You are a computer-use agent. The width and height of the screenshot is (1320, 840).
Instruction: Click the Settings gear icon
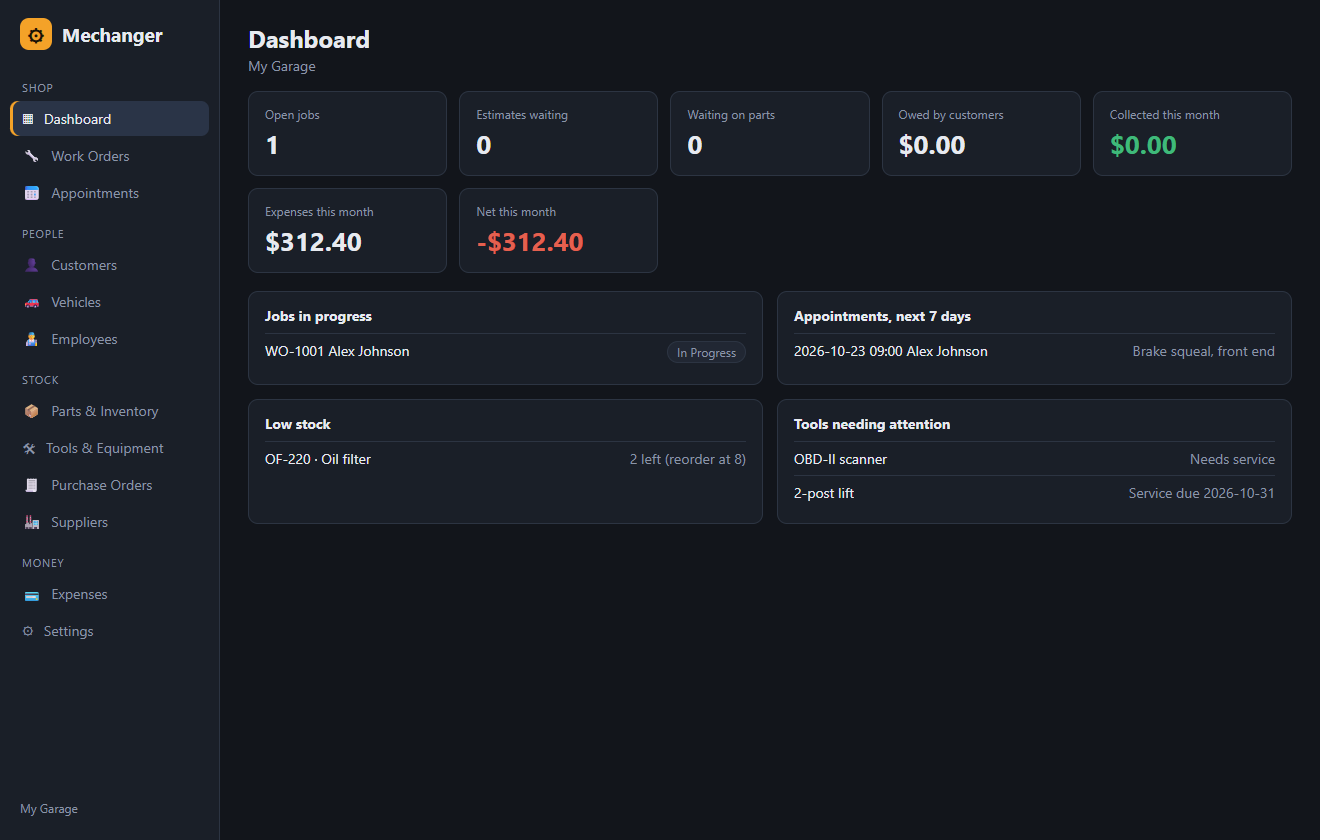28,631
